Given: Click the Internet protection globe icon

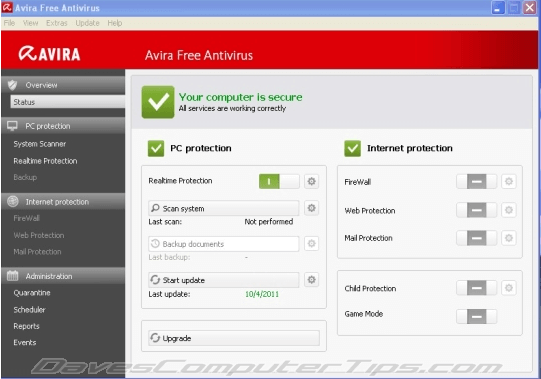Looking at the screenshot, I should (x=13, y=202).
